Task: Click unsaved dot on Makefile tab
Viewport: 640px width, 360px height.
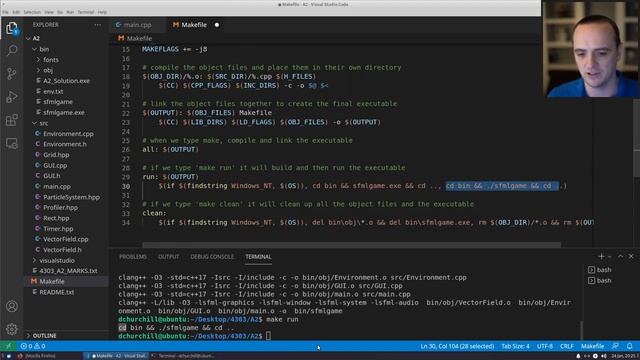Action: point(217,25)
